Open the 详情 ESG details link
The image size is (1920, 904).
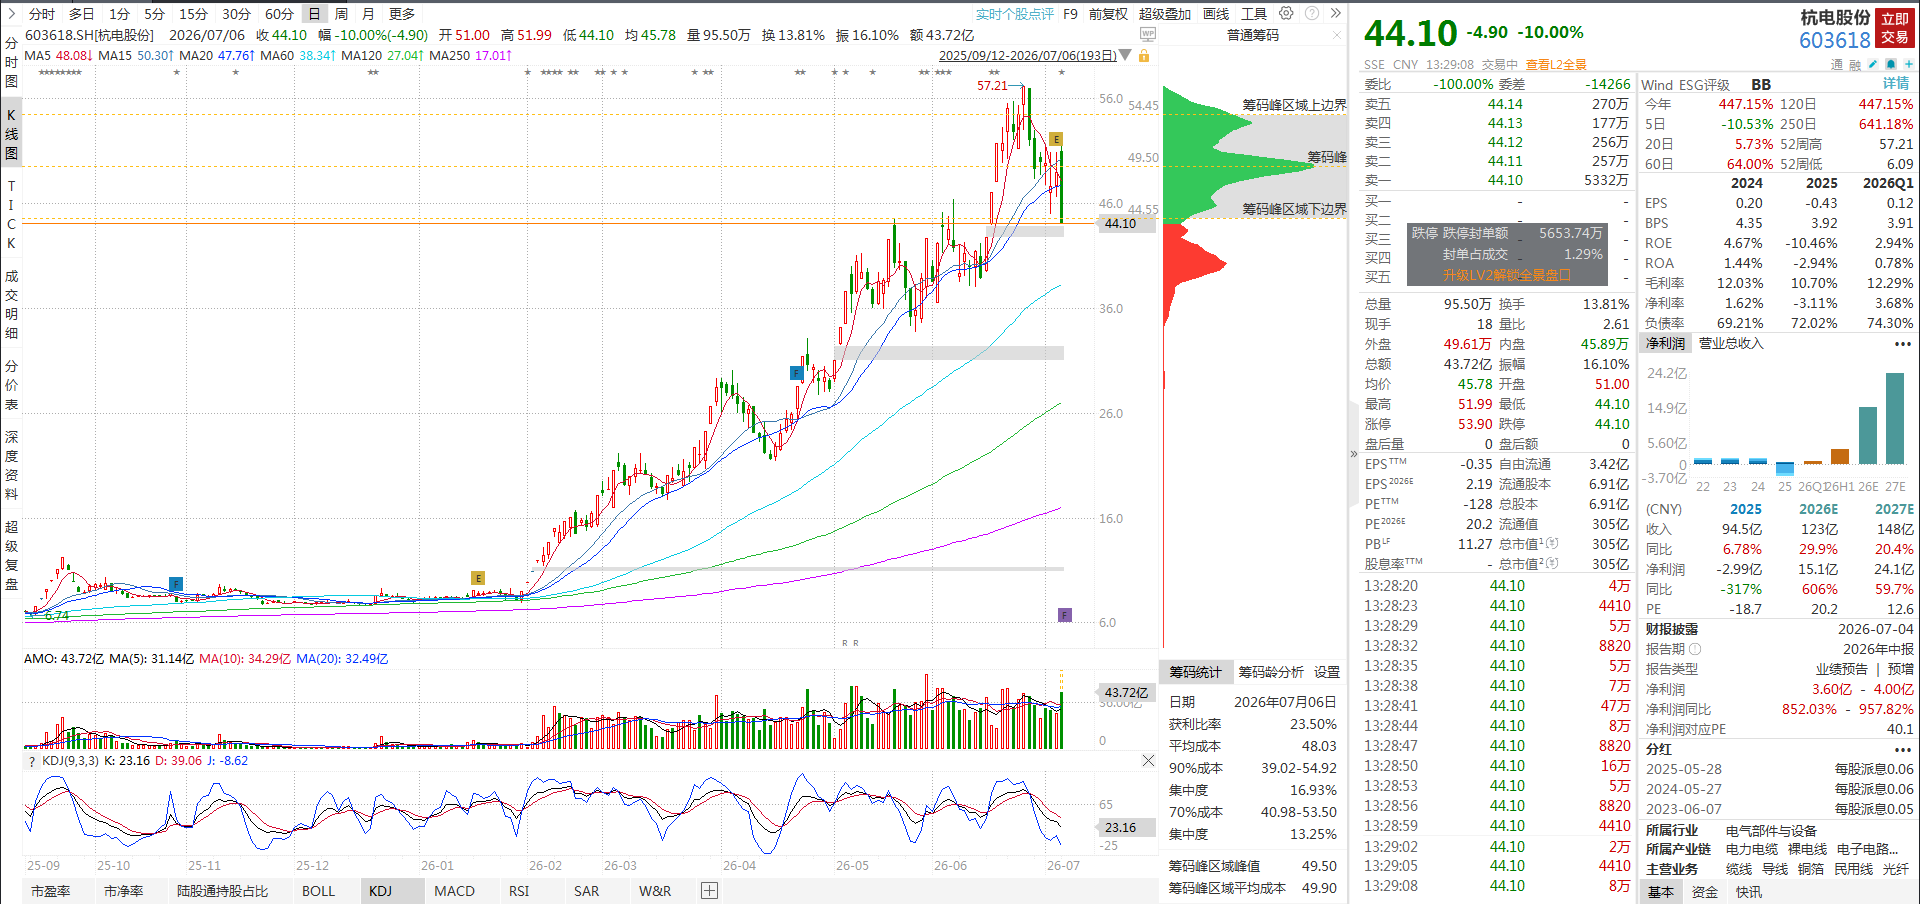(1896, 84)
